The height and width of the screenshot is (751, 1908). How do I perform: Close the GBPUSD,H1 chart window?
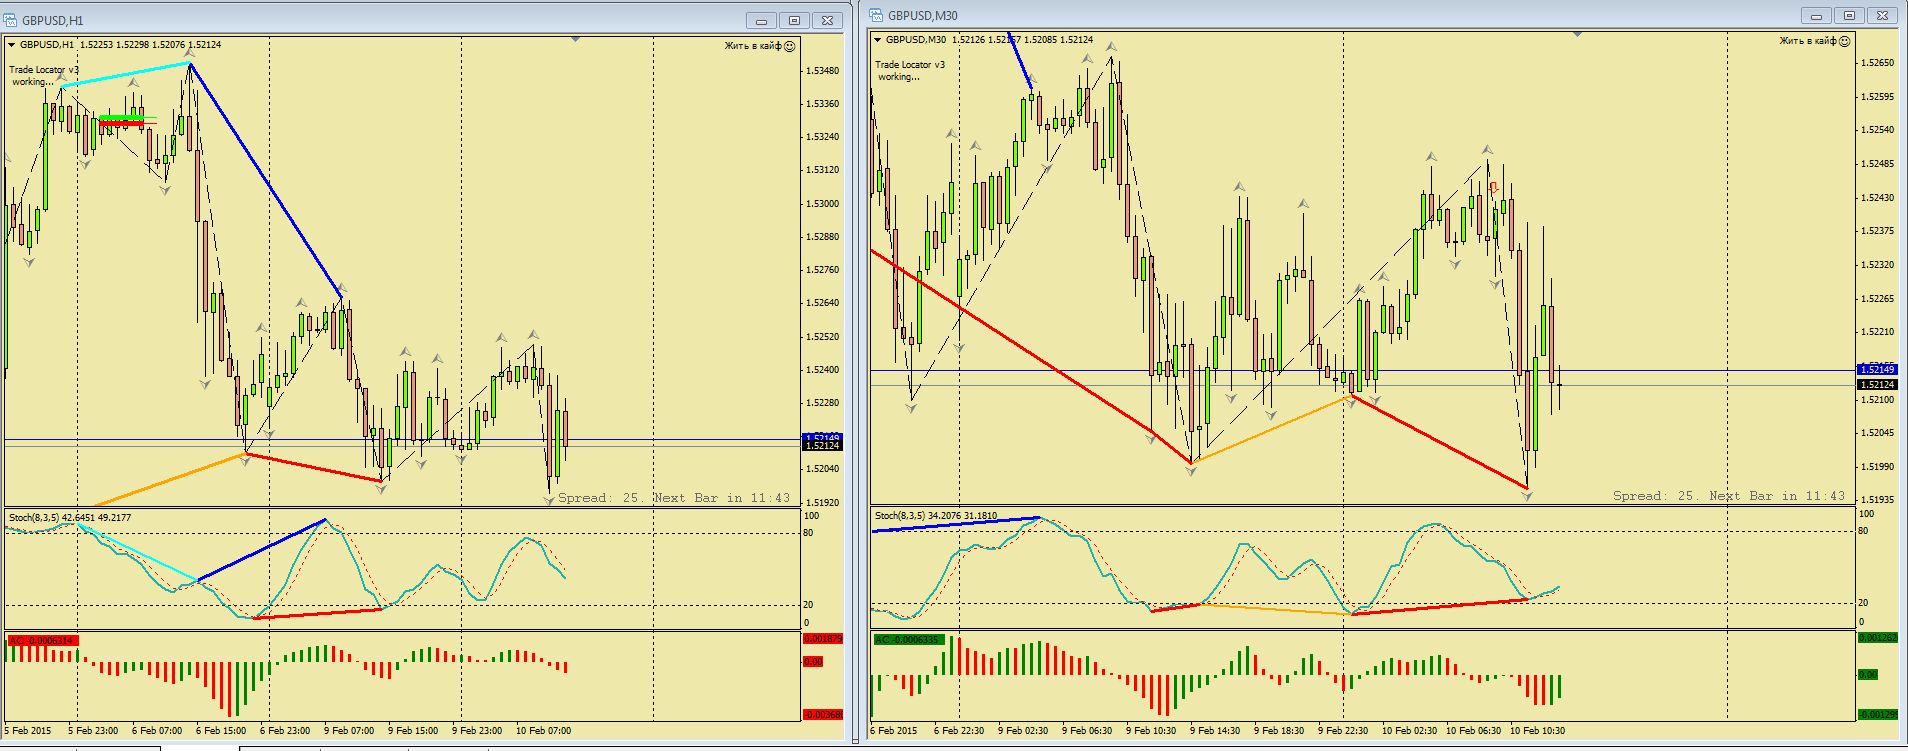tap(828, 20)
